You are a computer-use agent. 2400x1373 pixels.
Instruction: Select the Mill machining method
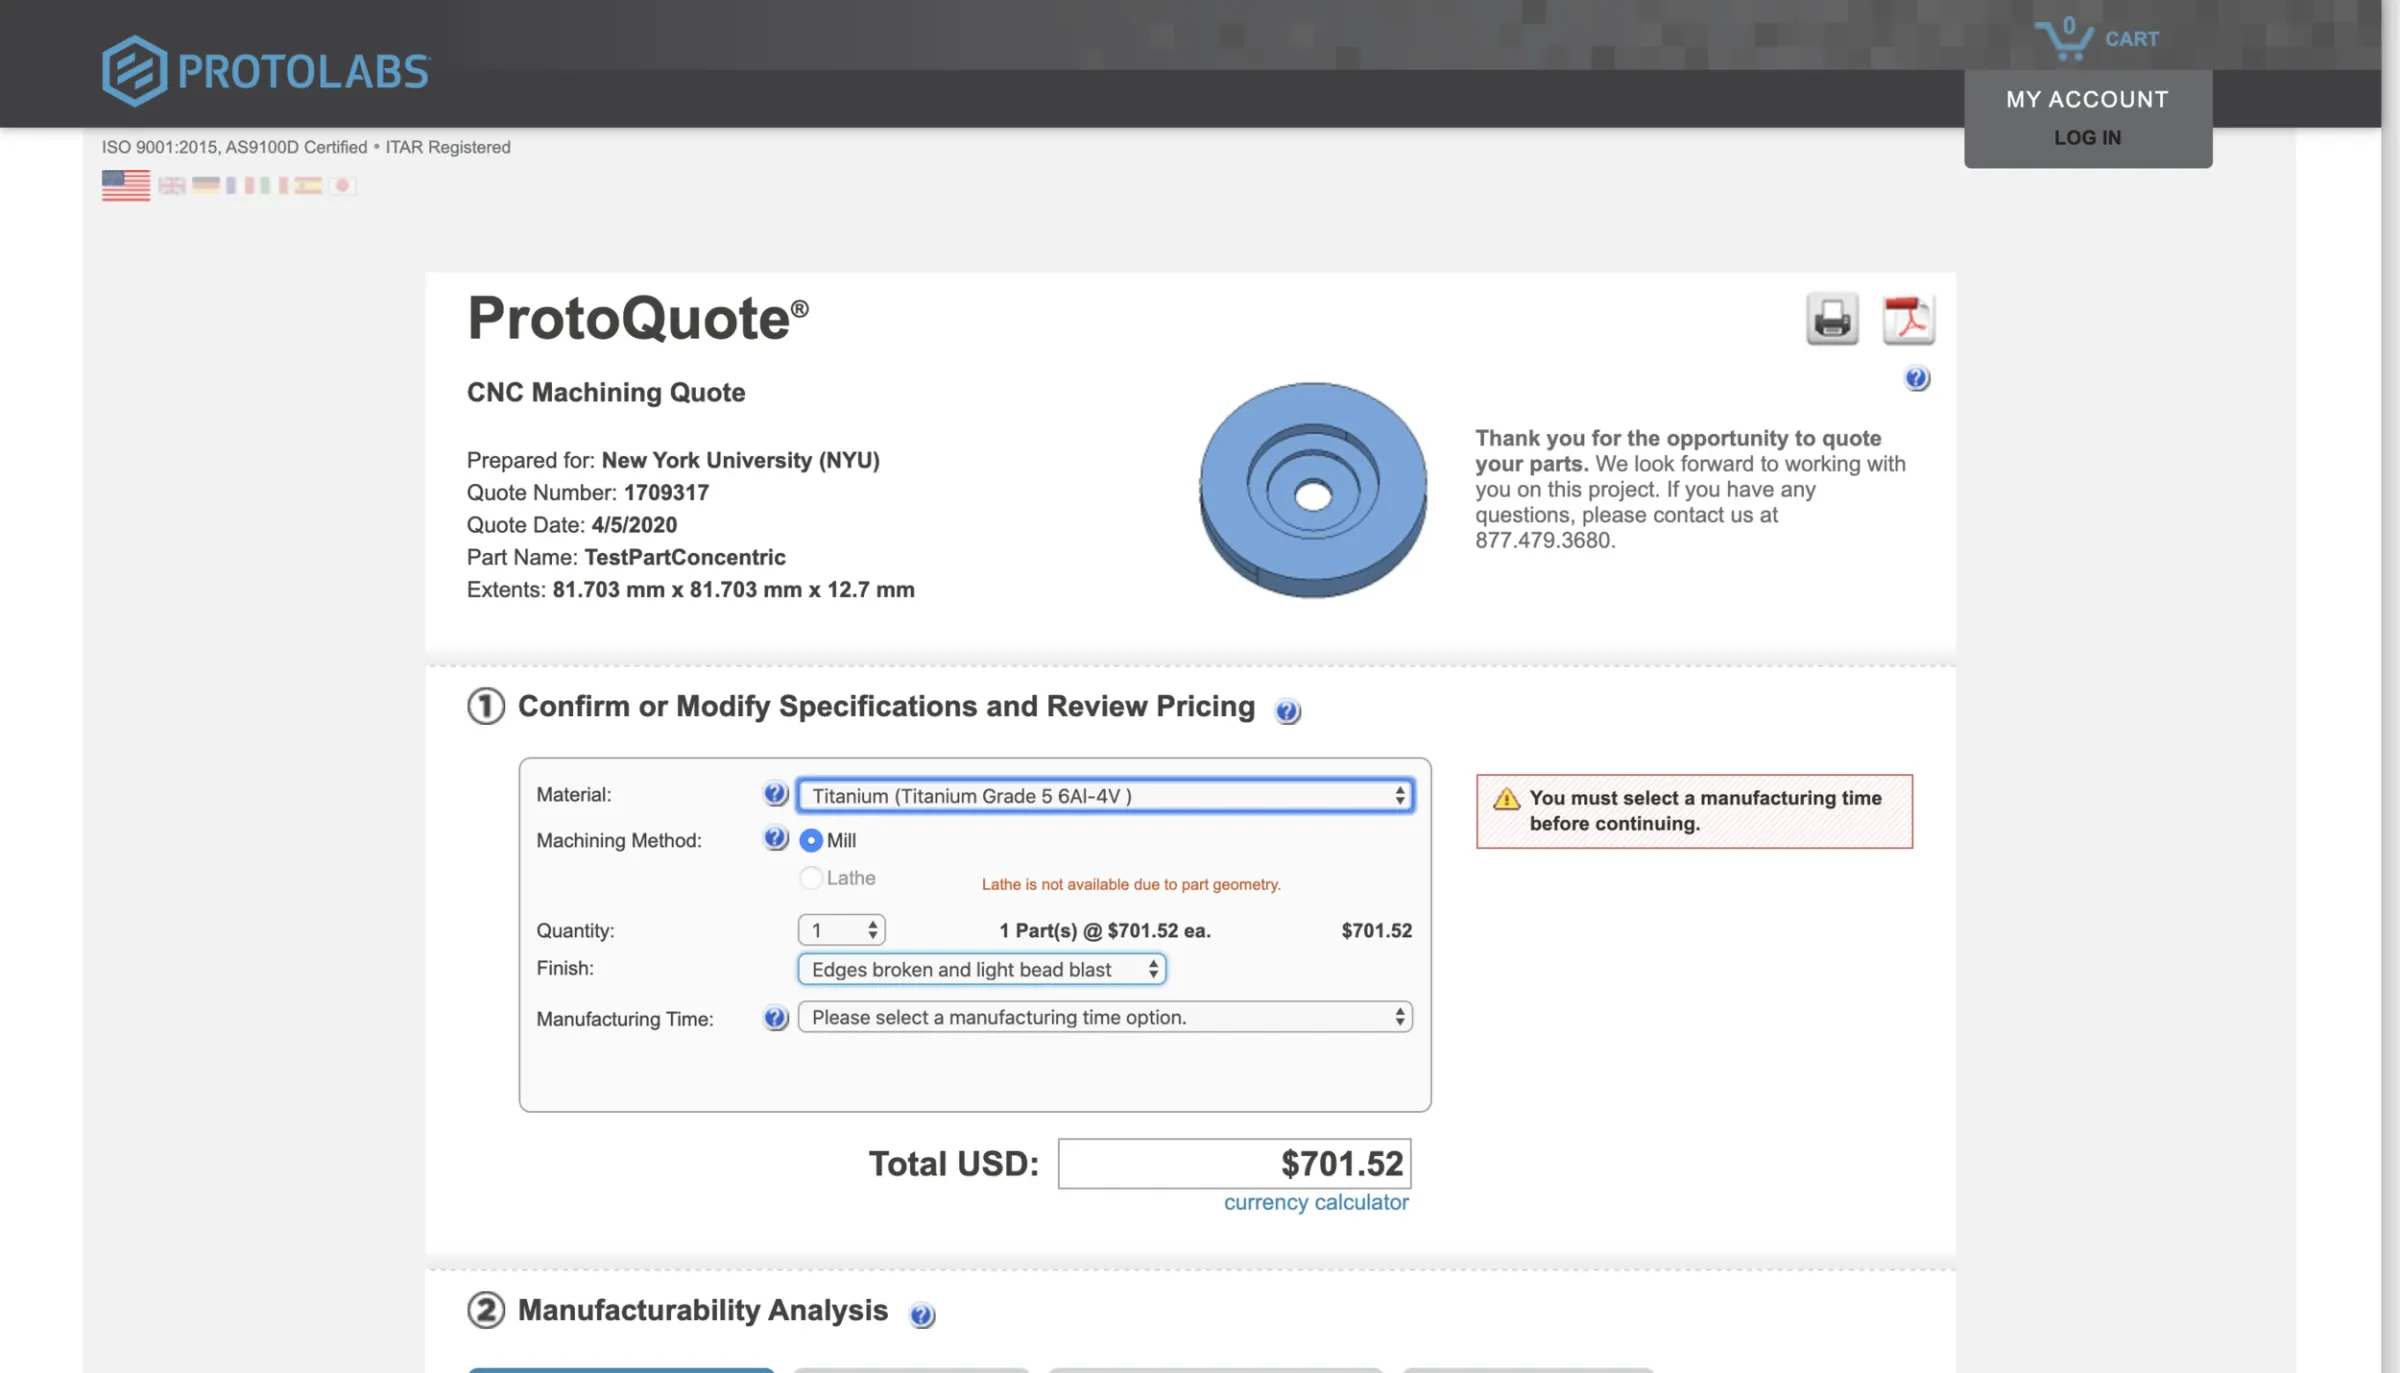pos(811,840)
